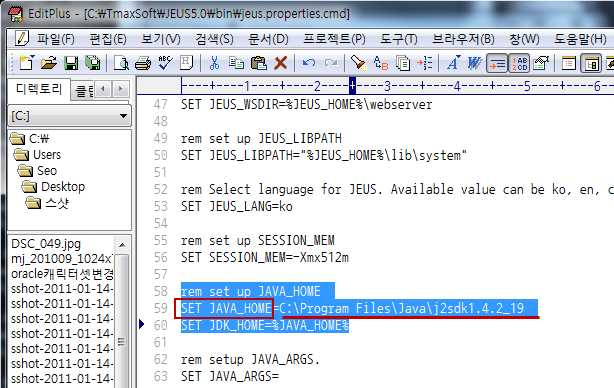
Task: Select the C:\ root folder in tree
Action: pos(39,139)
